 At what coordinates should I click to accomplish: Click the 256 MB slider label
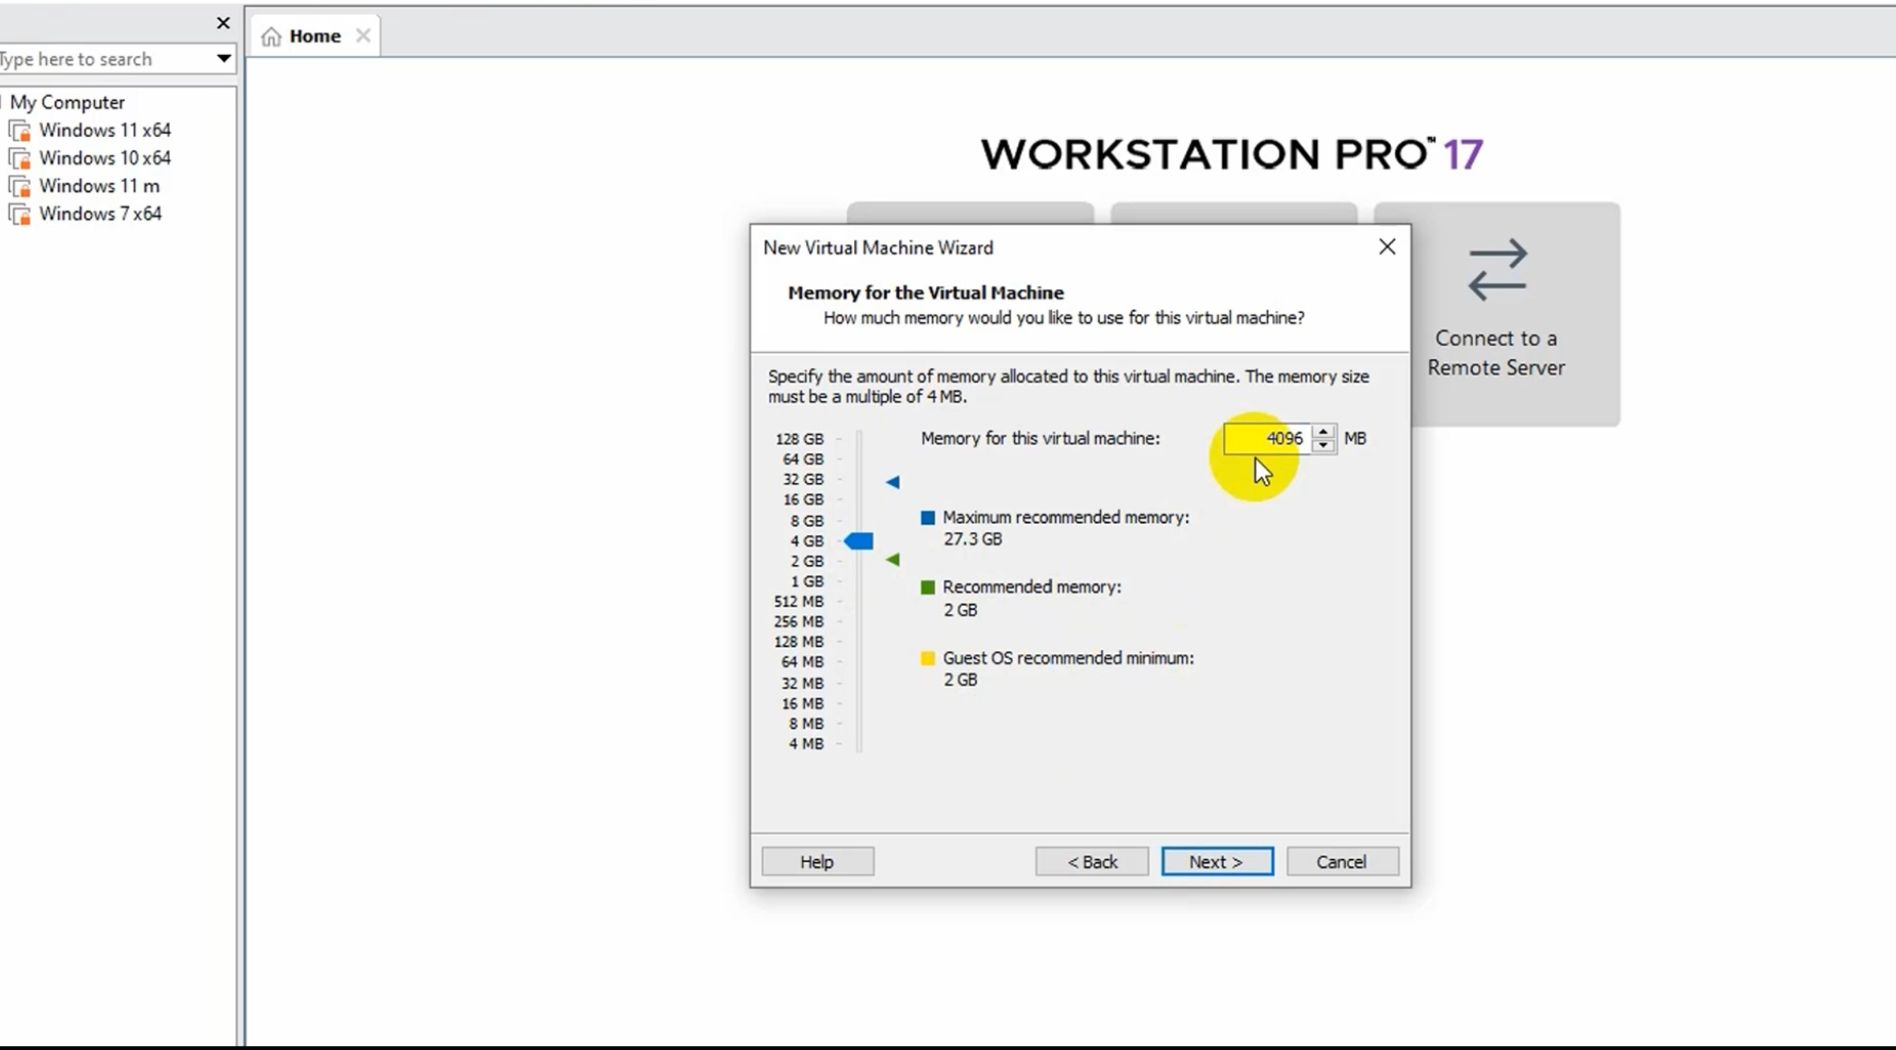tap(798, 621)
